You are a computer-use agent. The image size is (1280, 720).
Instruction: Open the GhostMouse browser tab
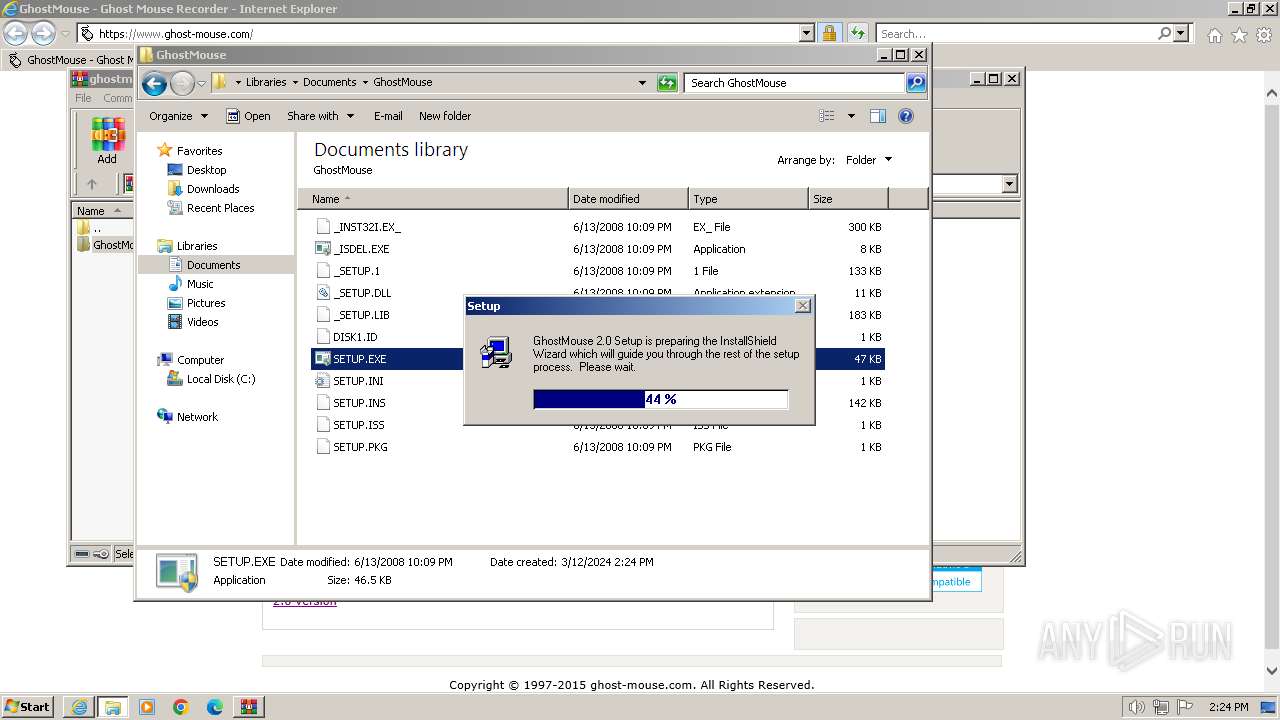[x=70, y=60]
